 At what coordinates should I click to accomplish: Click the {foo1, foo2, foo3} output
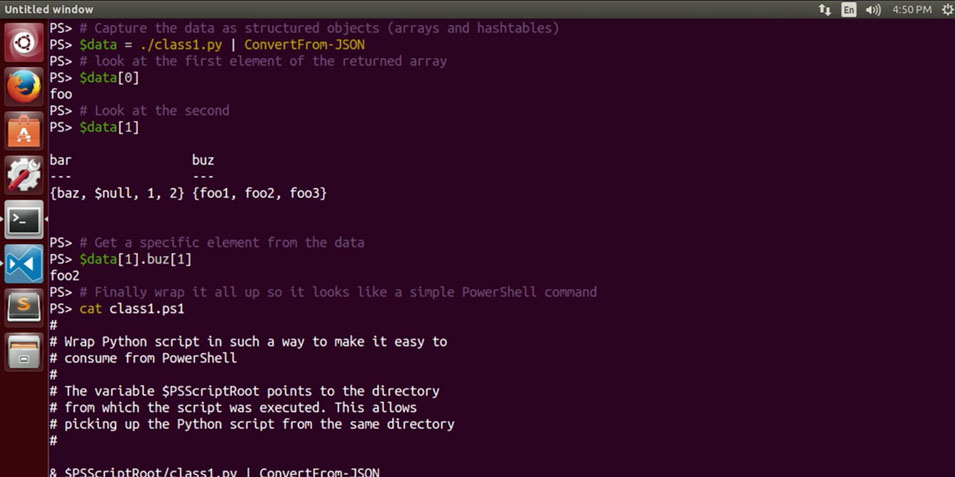259,193
